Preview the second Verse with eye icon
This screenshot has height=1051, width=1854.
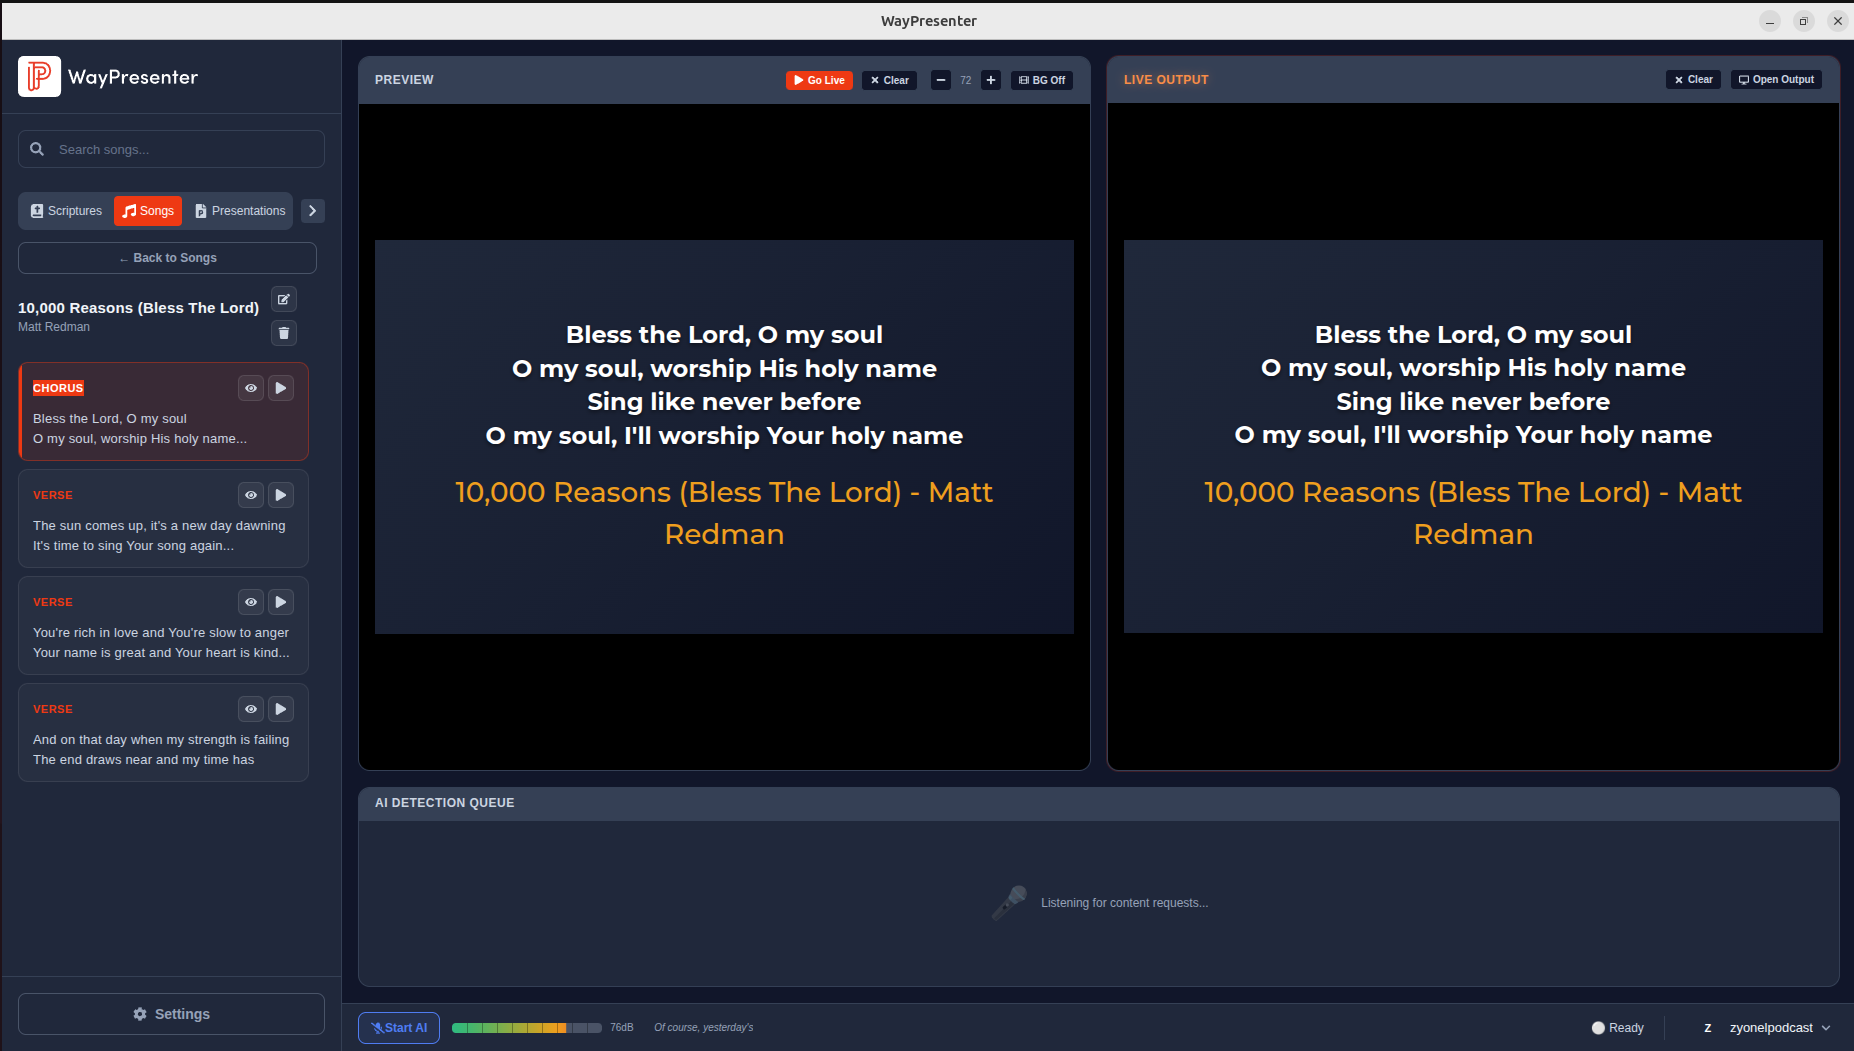pyautogui.click(x=251, y=602)
